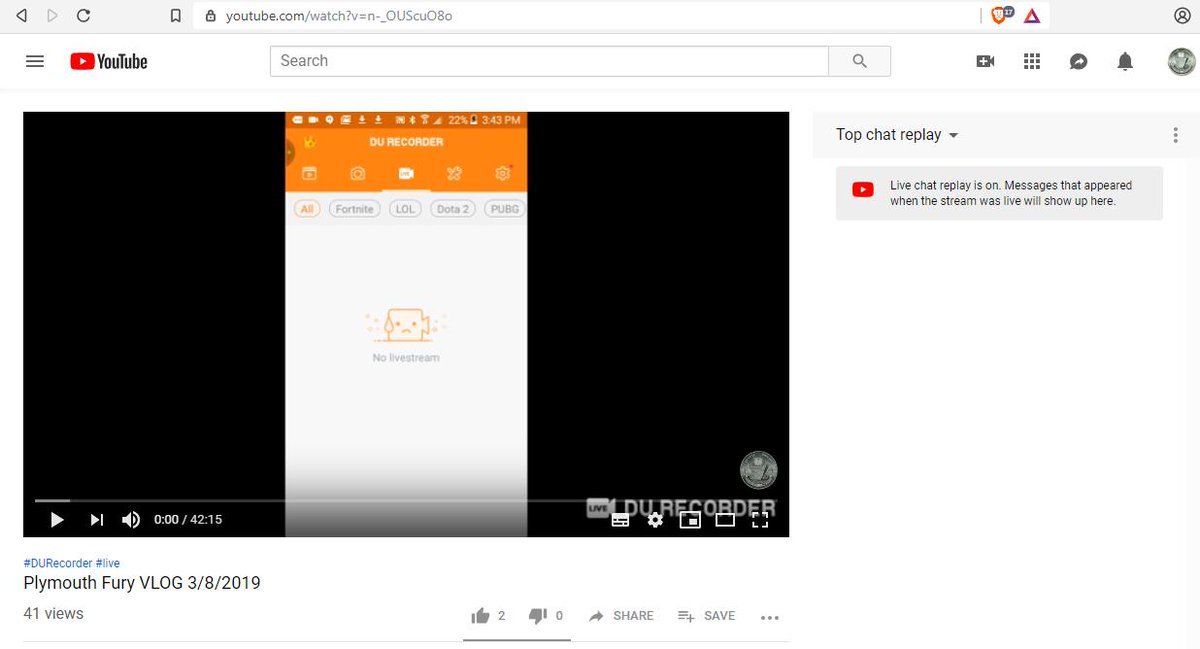Viewport: 1200px width, 649px height.
Task: Open the #live hashtag link
Action: (108, 563)
